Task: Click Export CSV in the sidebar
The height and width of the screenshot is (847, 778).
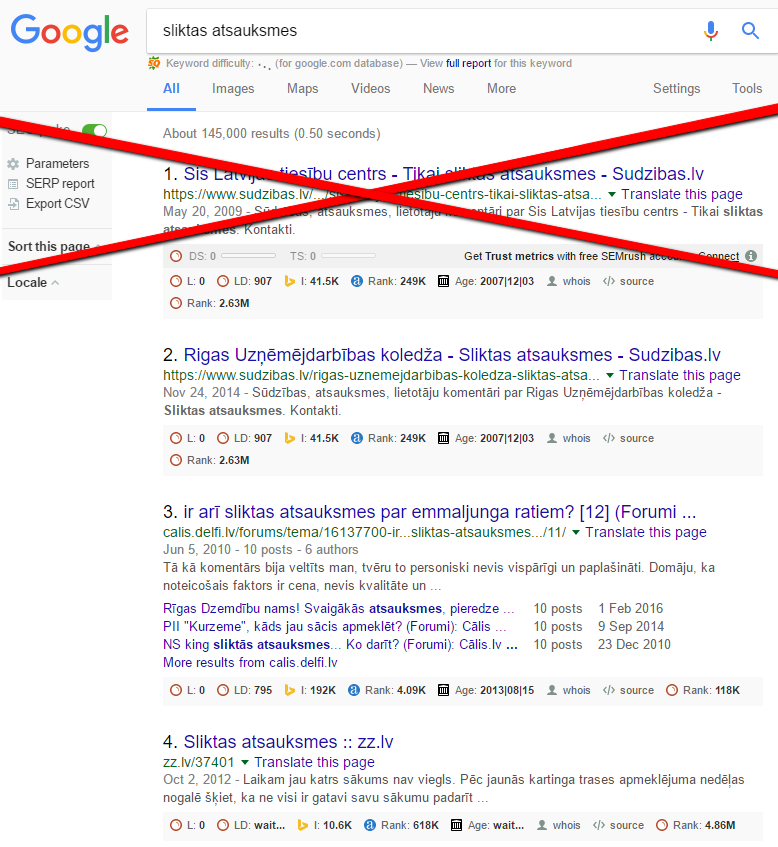Action: pyautogui.click(x=57, y=204)
